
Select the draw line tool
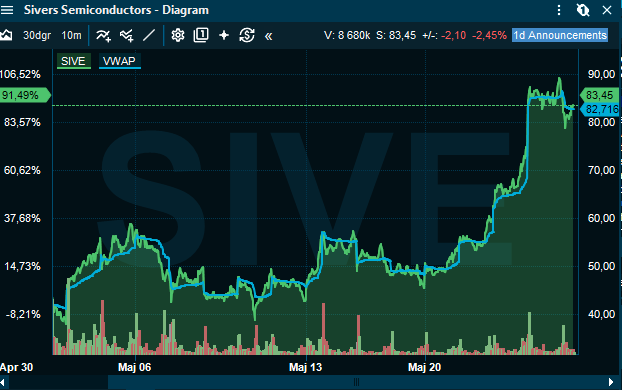pos(149,35)
